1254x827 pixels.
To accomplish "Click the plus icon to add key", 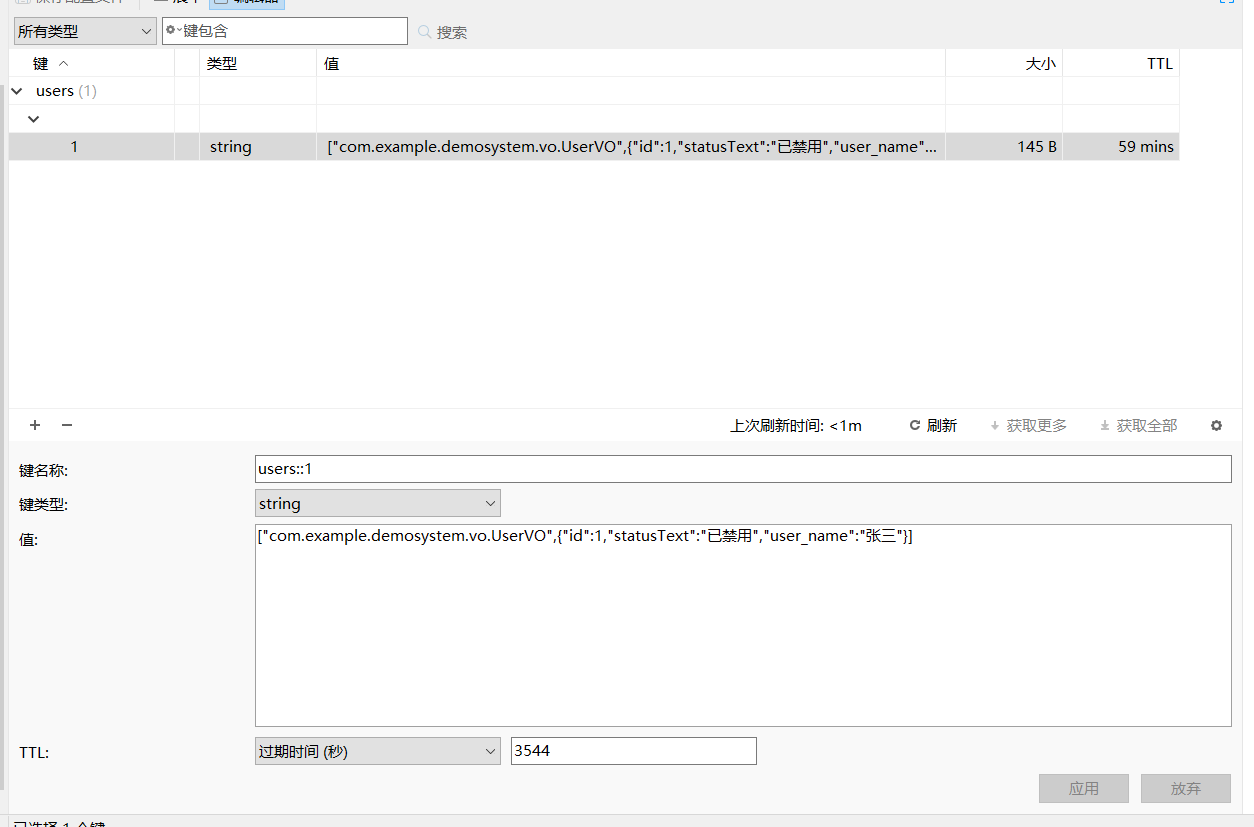I will pos(35,425).
